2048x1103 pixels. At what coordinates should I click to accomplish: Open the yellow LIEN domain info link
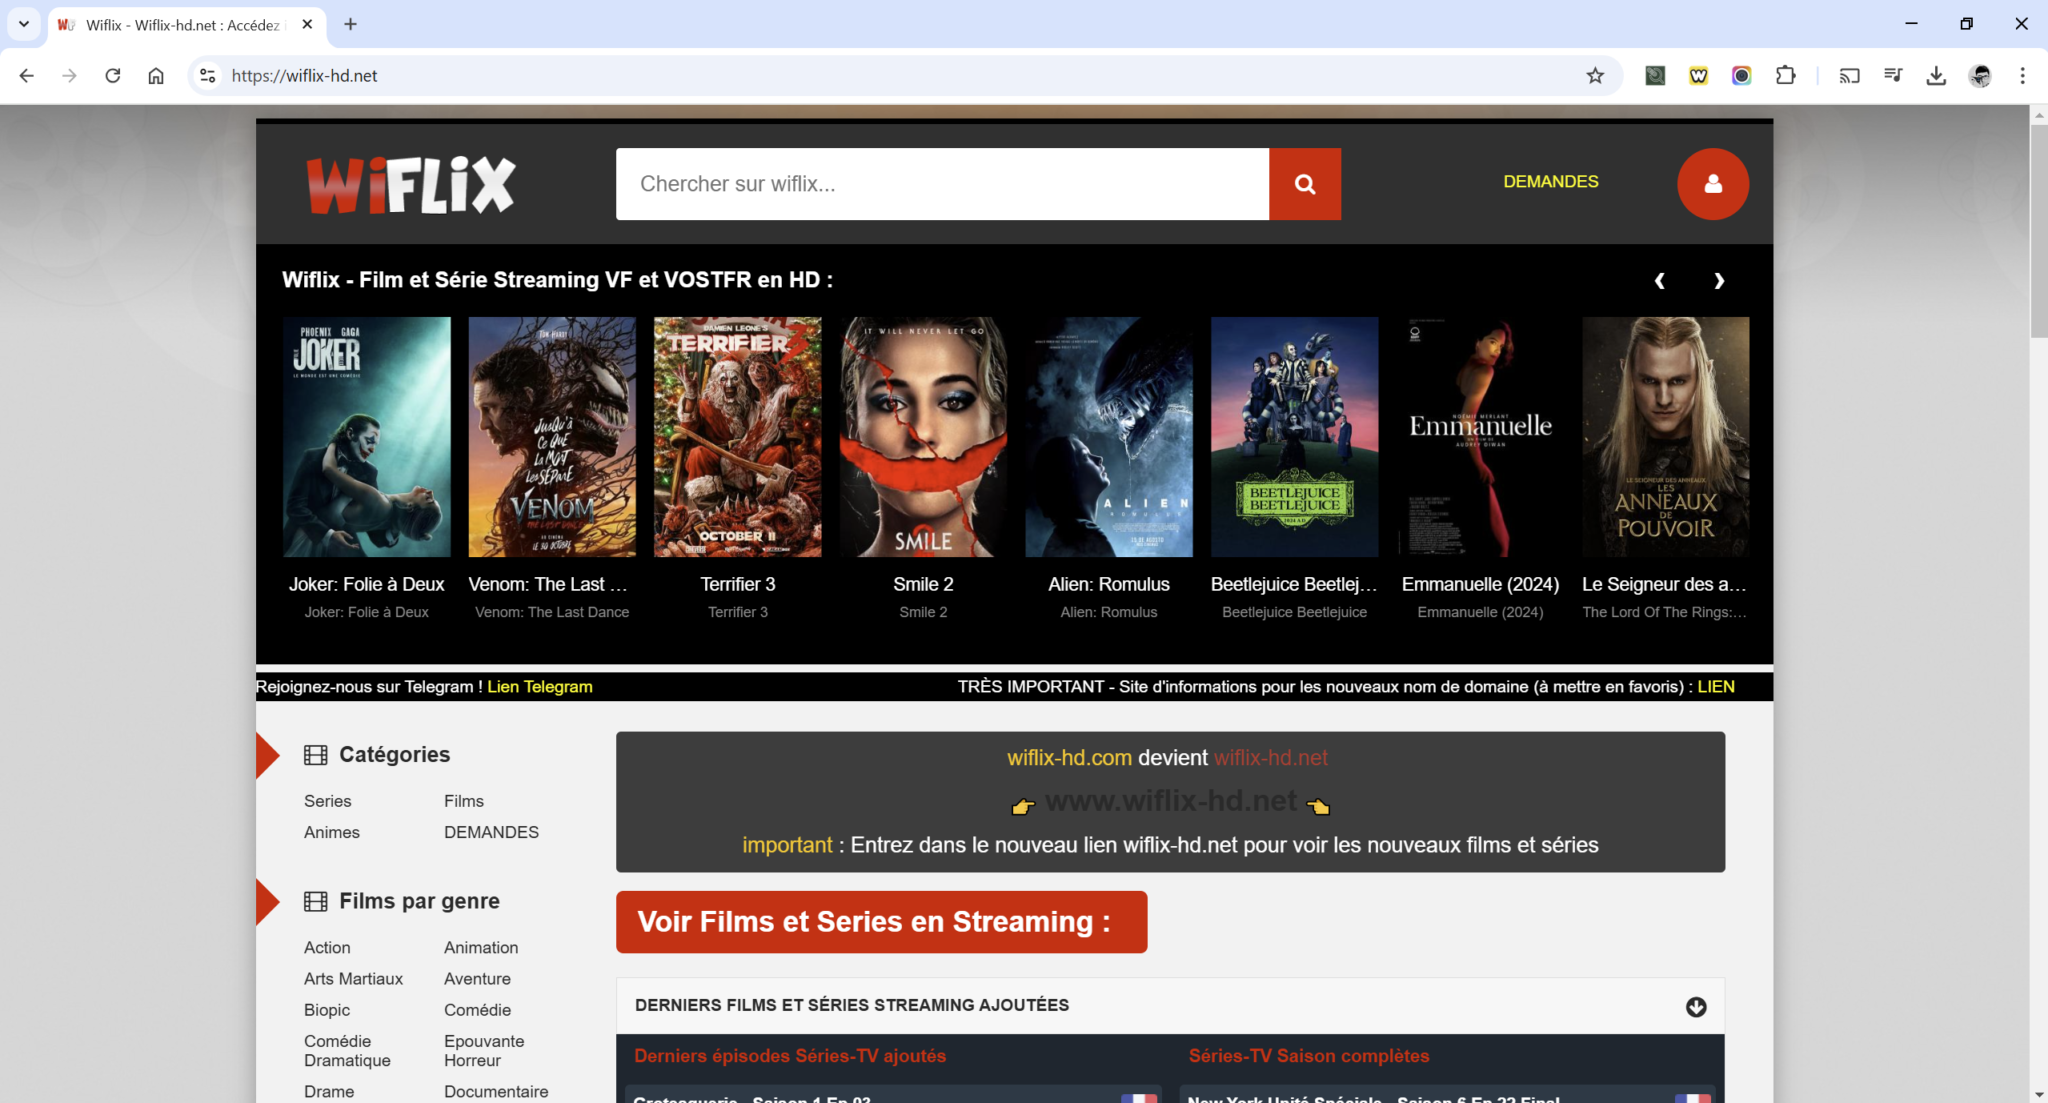(x=1716, y=687)
